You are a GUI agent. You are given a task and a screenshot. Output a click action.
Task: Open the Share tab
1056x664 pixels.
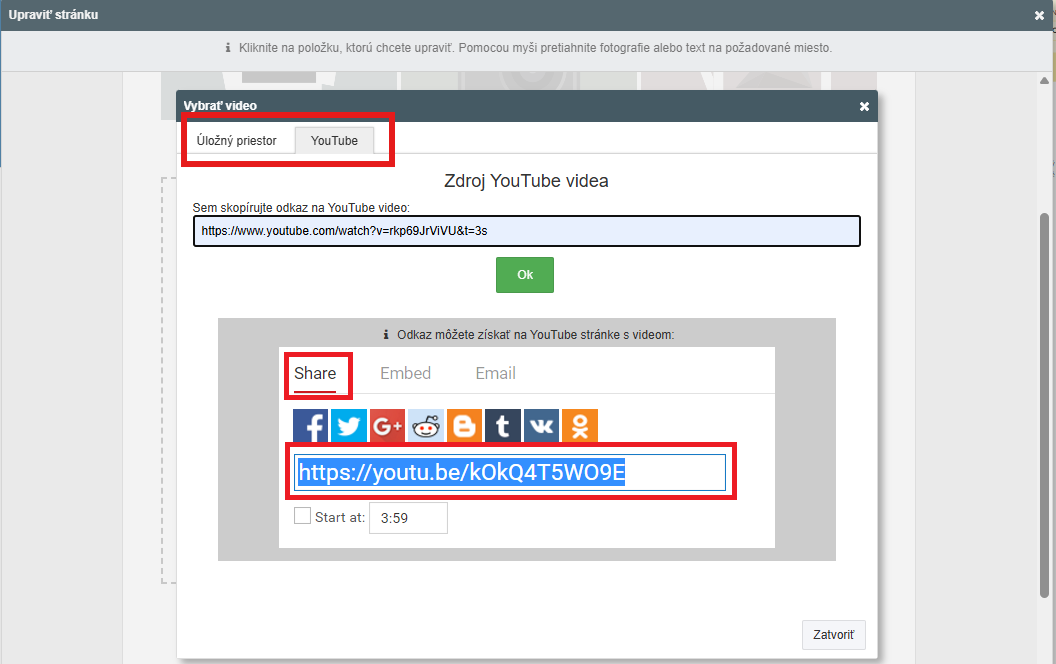pos(315,373)
